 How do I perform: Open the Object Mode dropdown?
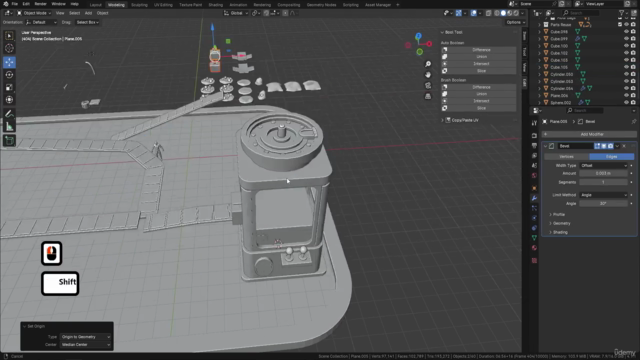point(34,13)
